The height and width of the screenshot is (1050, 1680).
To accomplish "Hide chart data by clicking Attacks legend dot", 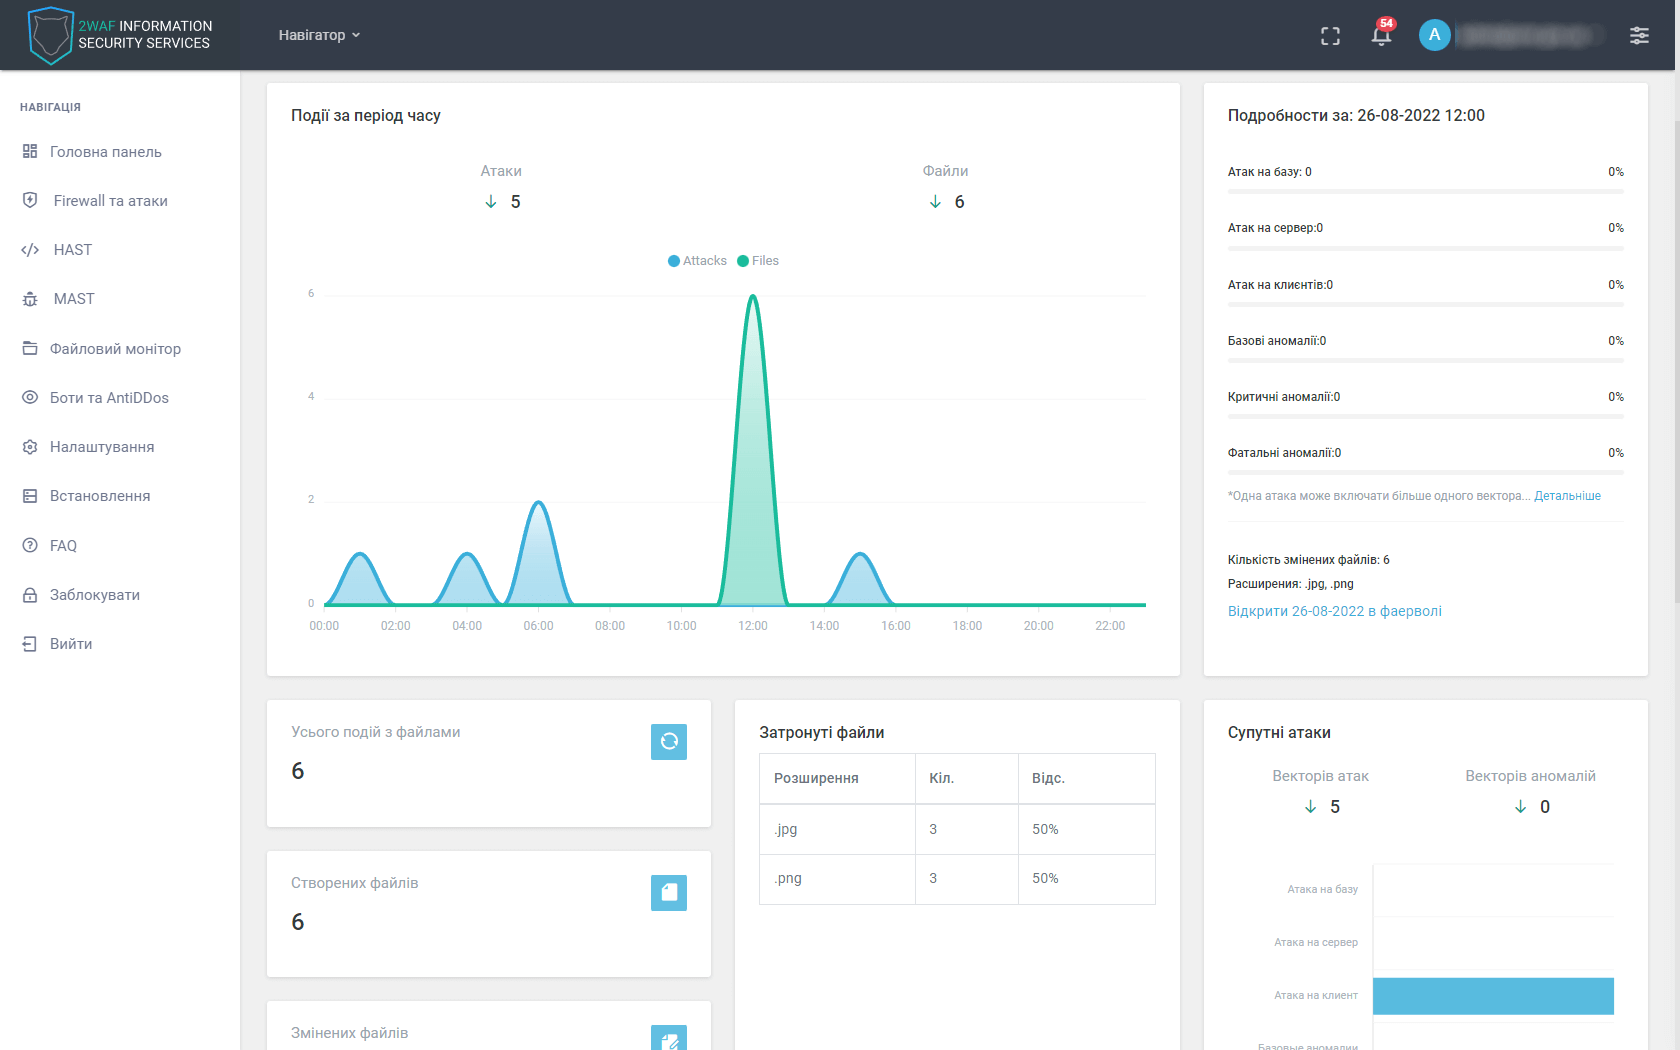I will click(674, 260).
